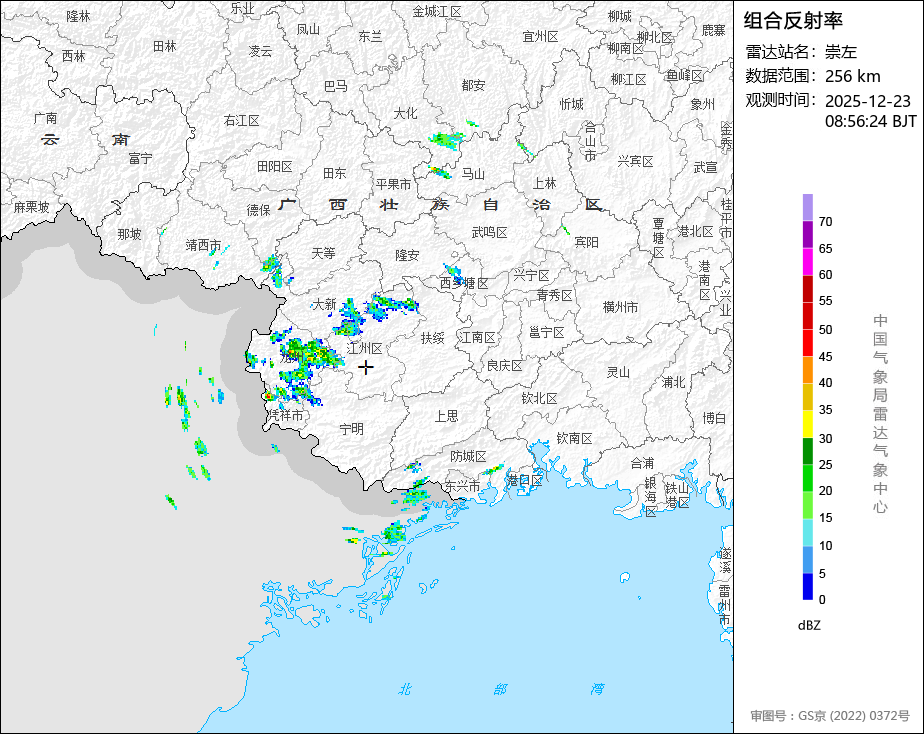Click the light purple top legend swatch
The image size is (924, 734).
[807, 207]
